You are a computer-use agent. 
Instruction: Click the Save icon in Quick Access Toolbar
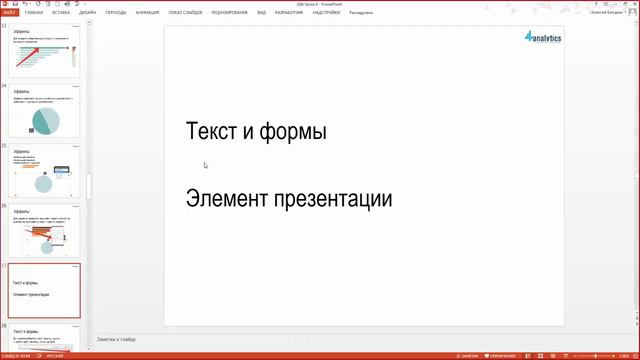coord(16,4)
